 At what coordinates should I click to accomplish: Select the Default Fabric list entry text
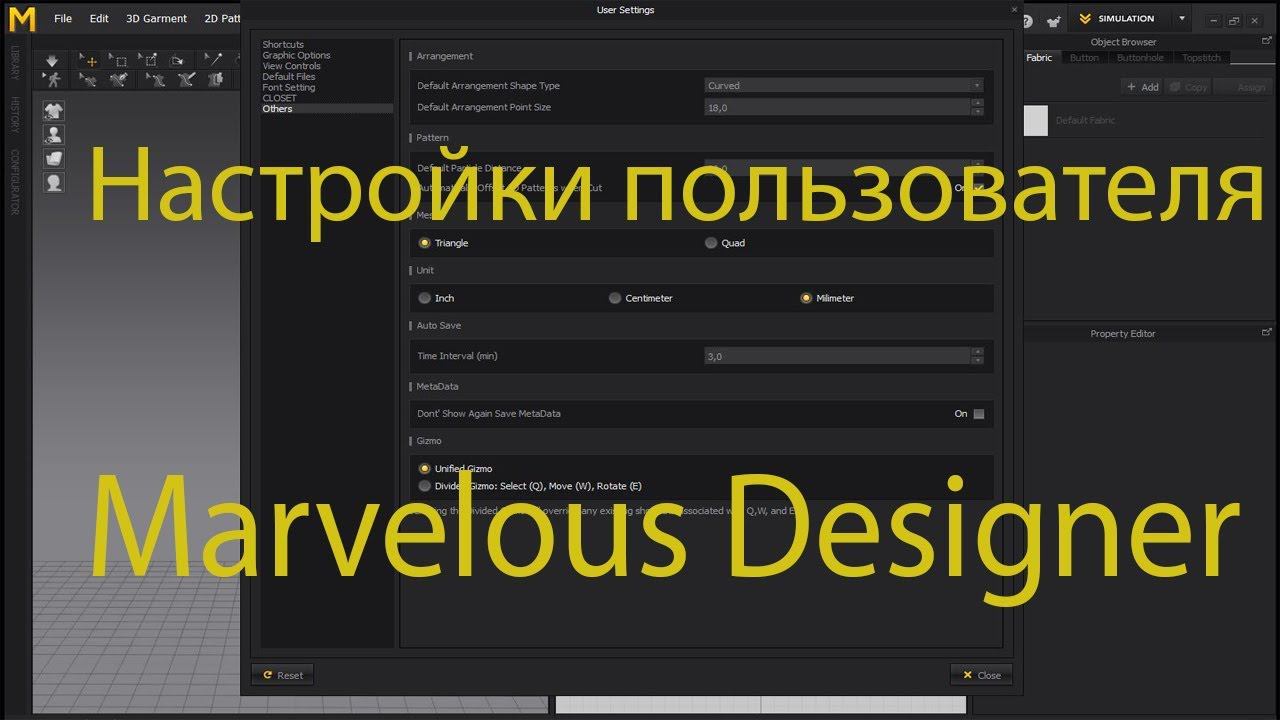coord(1085,121)
